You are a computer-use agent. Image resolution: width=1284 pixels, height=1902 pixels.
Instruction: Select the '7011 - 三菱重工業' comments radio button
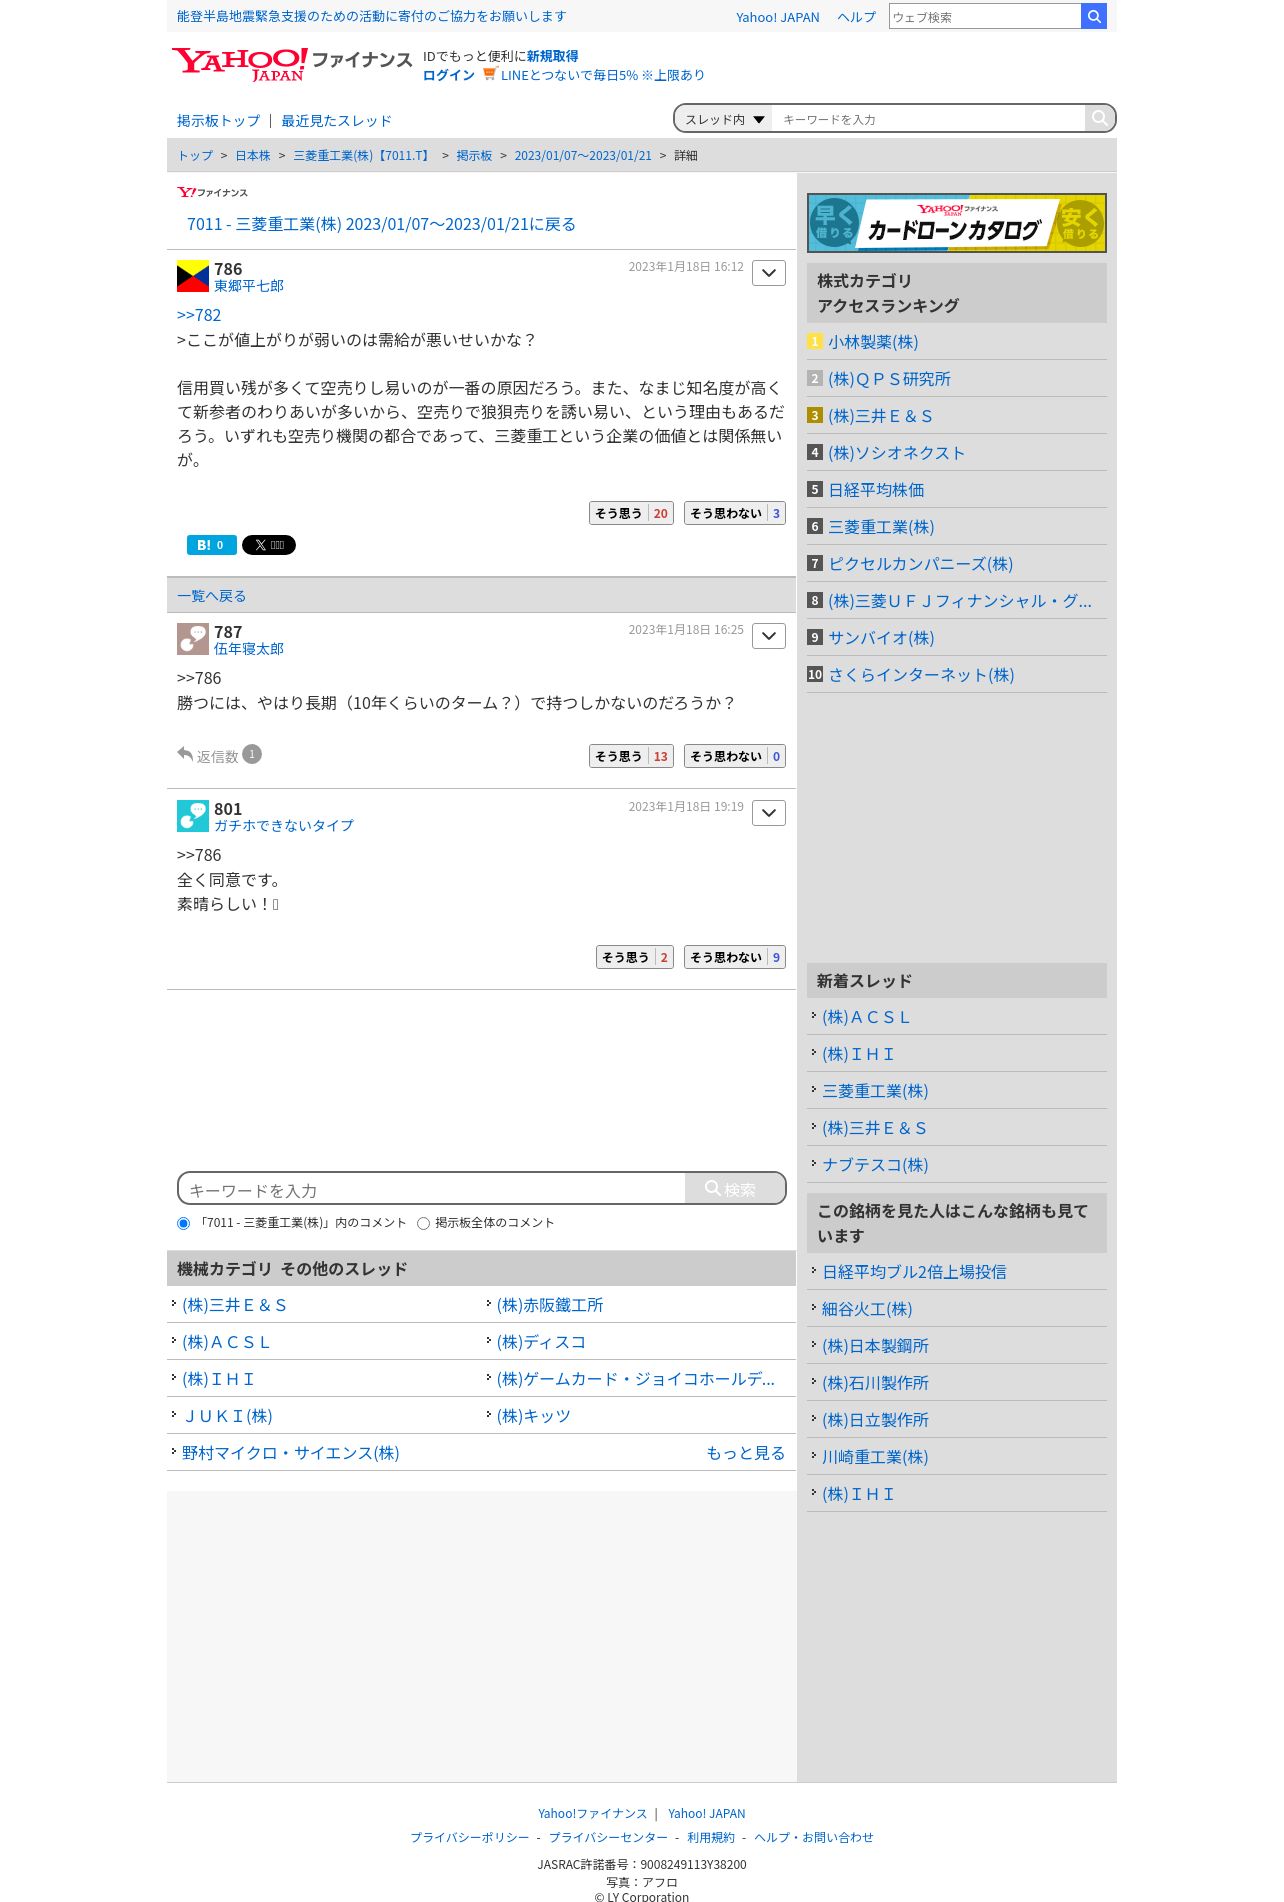(x=183, y=1223)
